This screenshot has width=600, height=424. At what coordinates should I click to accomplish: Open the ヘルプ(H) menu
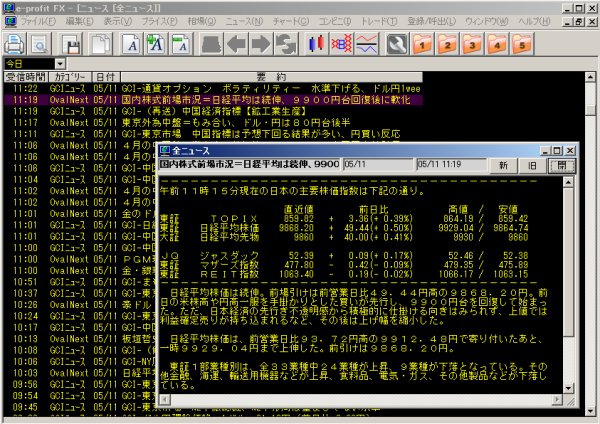(x=534, y=21)
